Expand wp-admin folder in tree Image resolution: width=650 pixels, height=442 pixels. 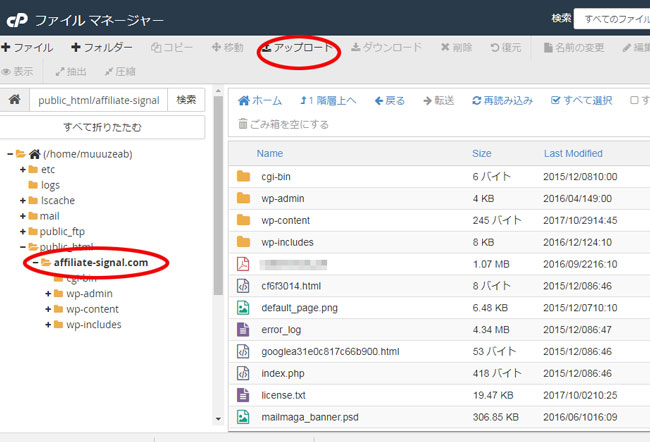click(48, 294)
